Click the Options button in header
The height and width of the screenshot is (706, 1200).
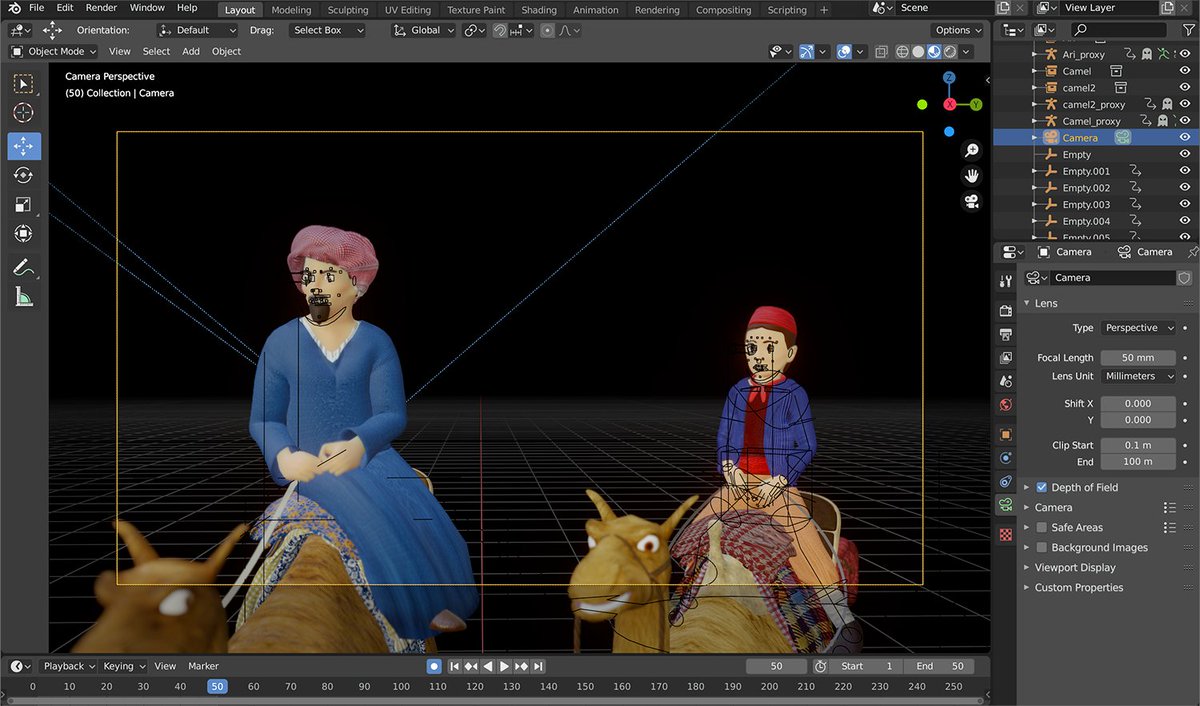[956, 30]
